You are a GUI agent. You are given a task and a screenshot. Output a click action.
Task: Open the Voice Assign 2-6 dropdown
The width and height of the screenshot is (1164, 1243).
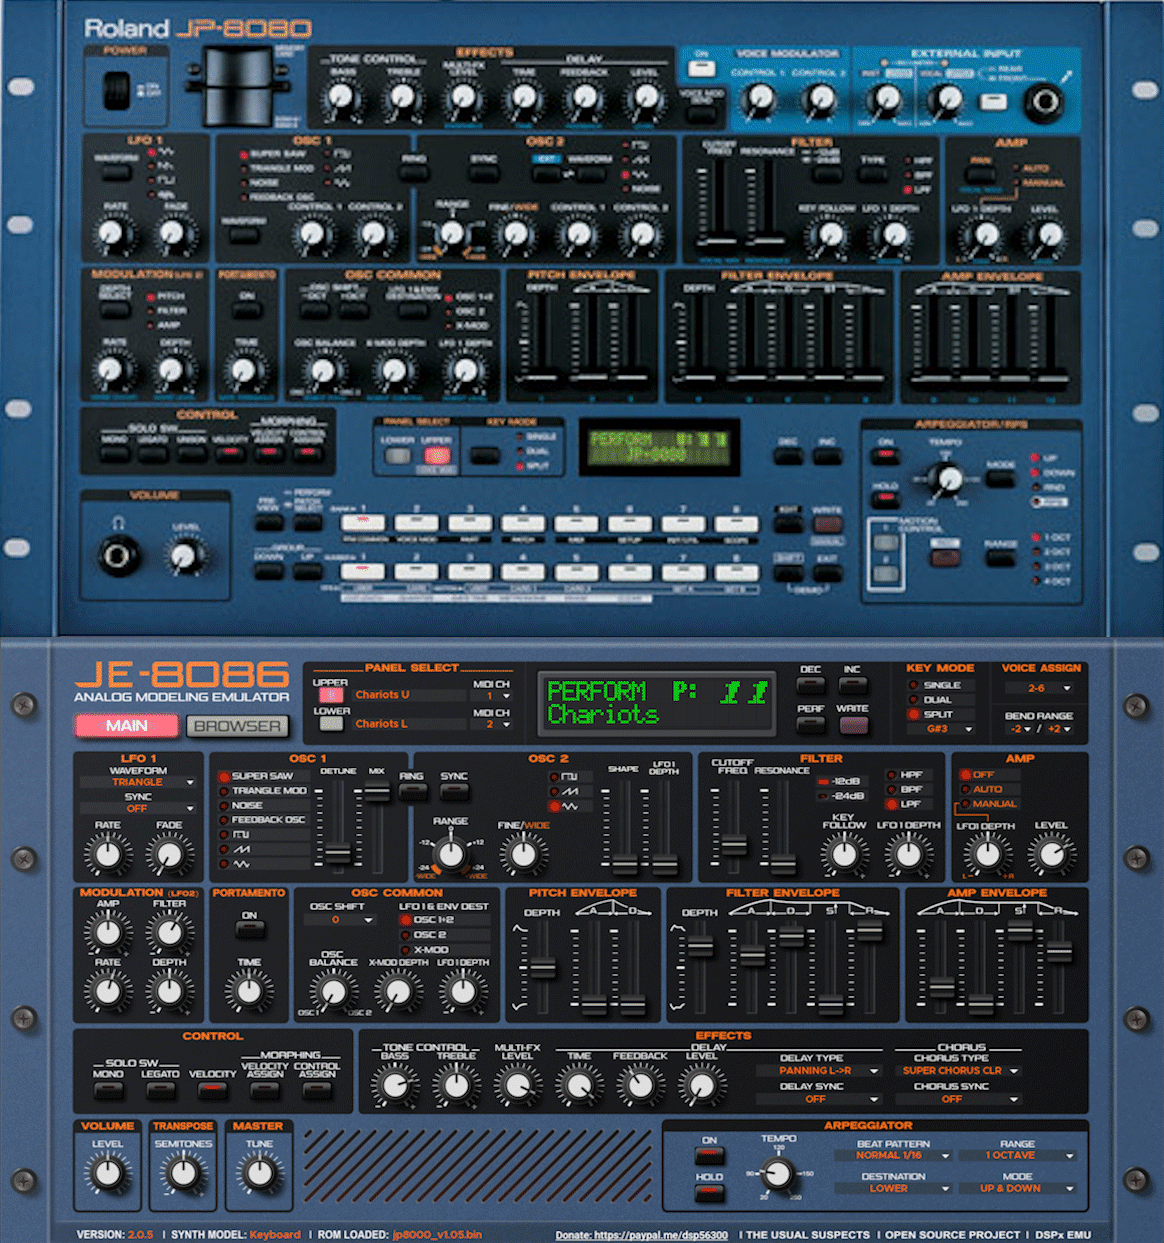pyautogui.click(x=1041, y=688)
